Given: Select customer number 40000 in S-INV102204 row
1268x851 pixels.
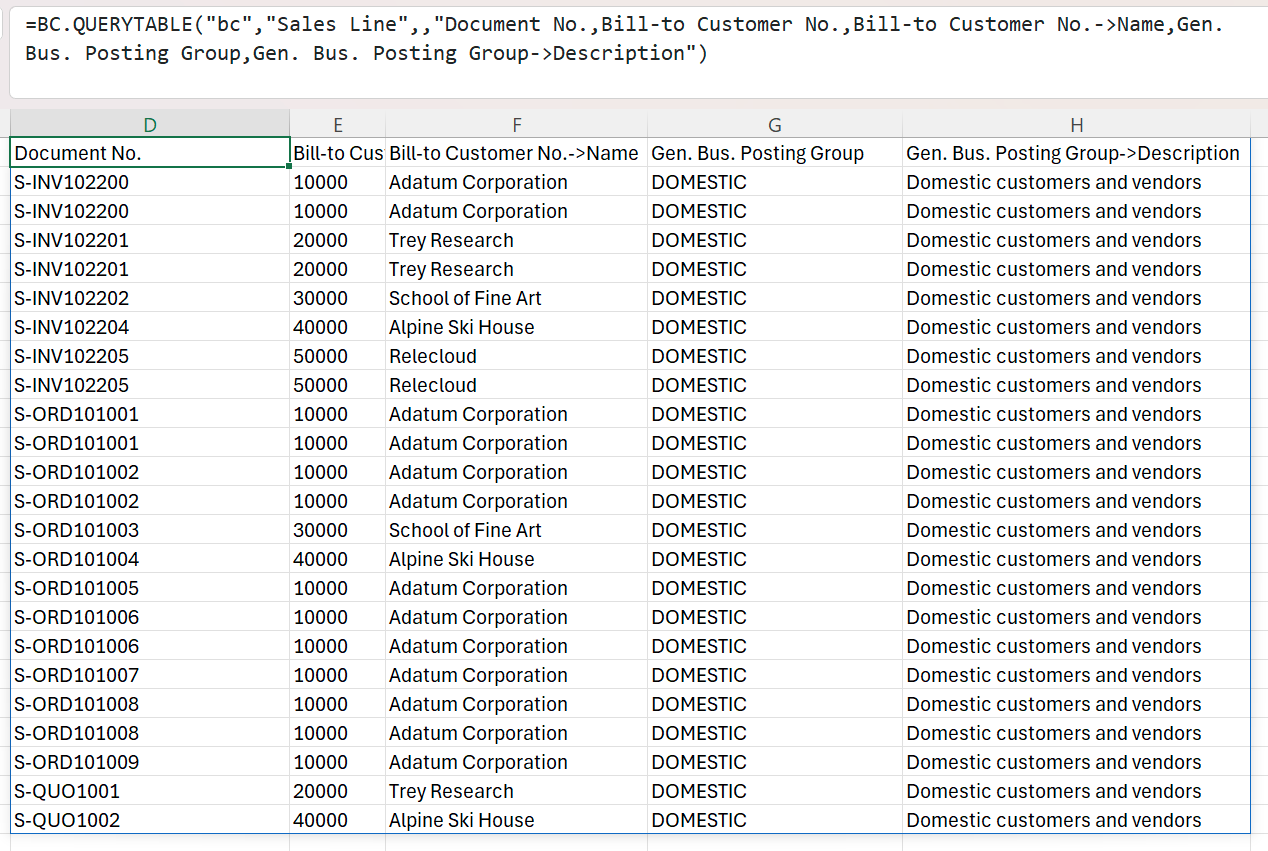Looking at the screenshot, I should (x=338, y=327).
